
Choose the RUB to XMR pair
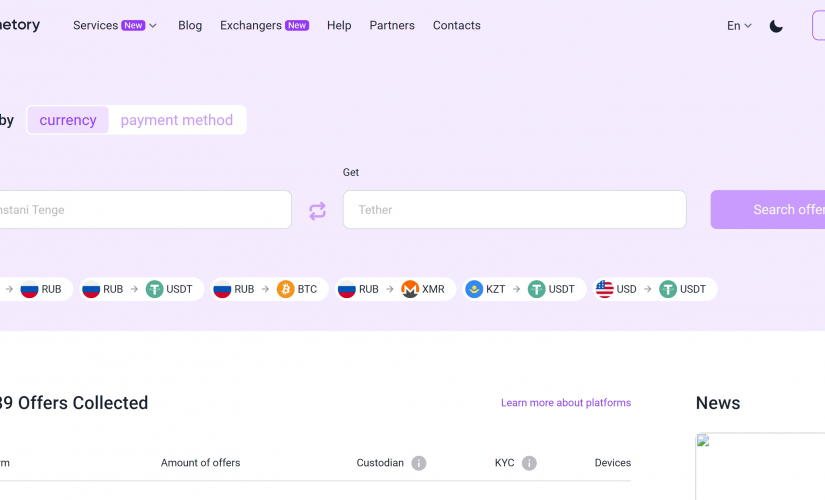395,289
